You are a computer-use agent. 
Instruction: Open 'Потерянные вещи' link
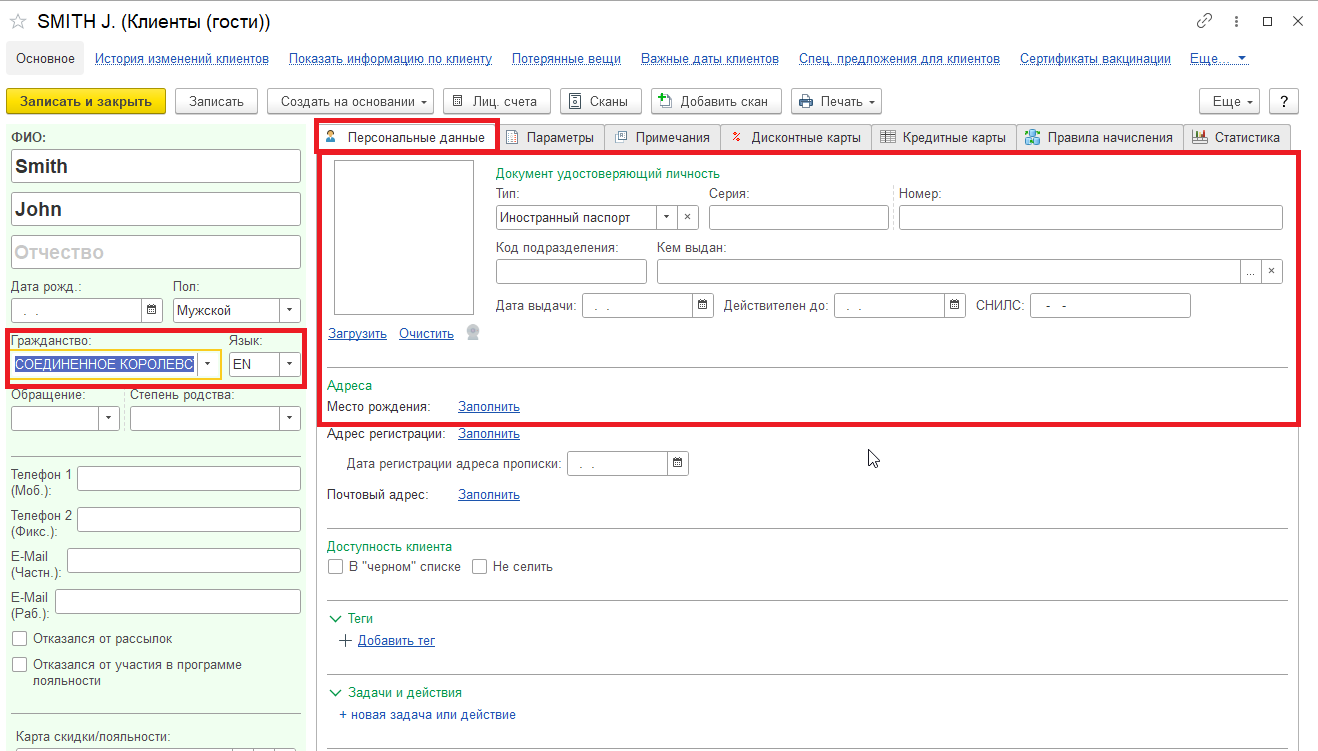566,59
